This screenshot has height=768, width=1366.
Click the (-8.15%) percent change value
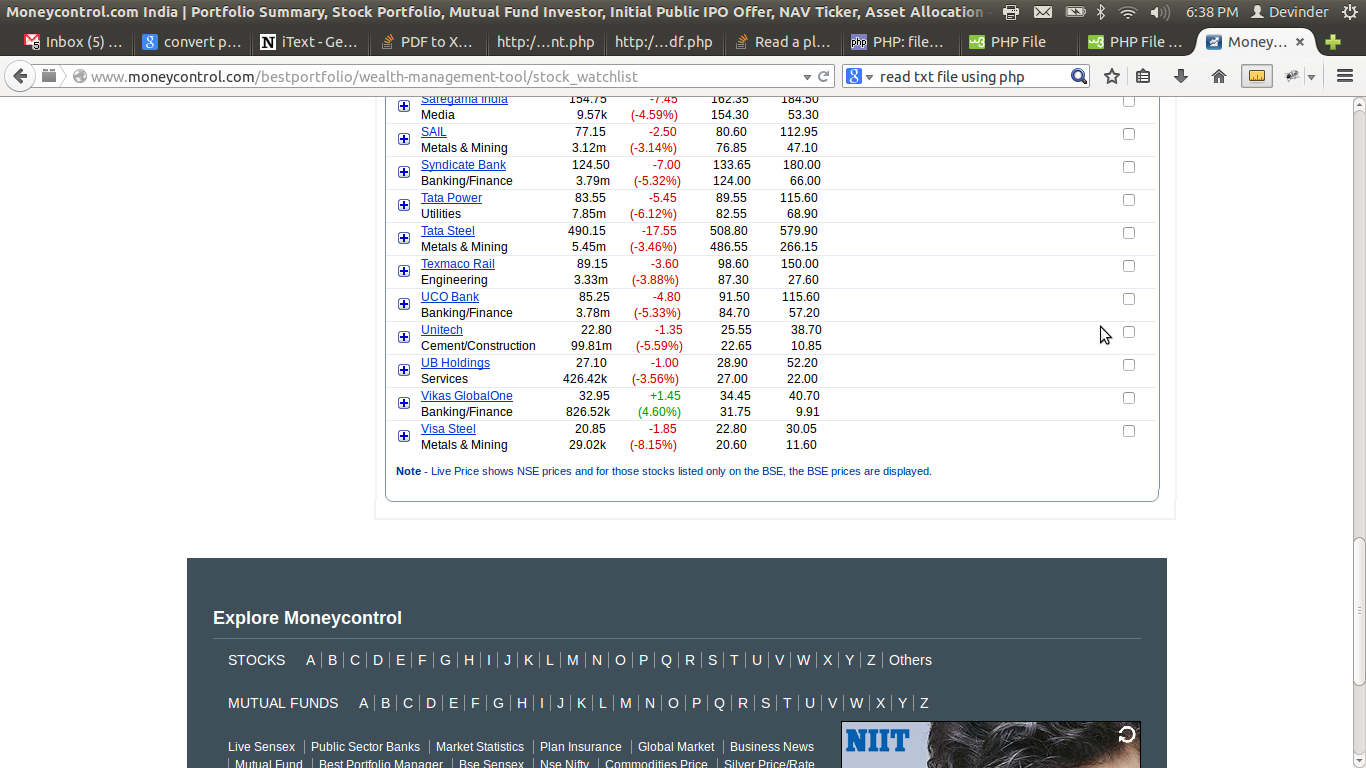click(653, 445)
